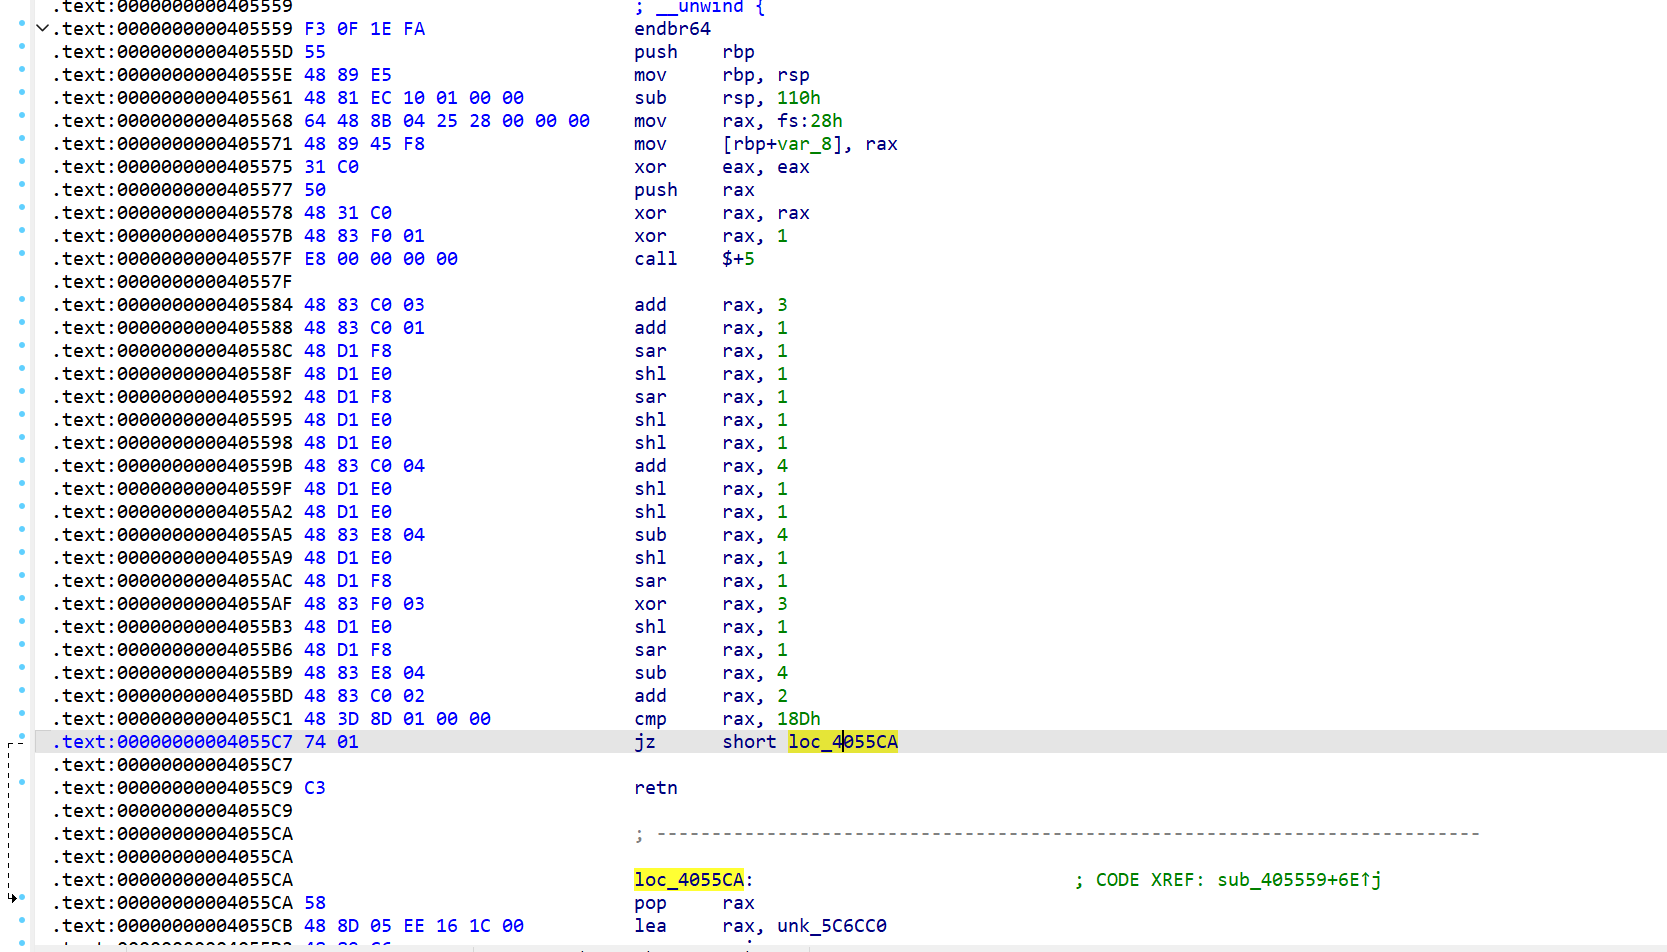Click the lea mnemonic
The height and width of the screenshot is (952, 1667).
pos(650,925)
